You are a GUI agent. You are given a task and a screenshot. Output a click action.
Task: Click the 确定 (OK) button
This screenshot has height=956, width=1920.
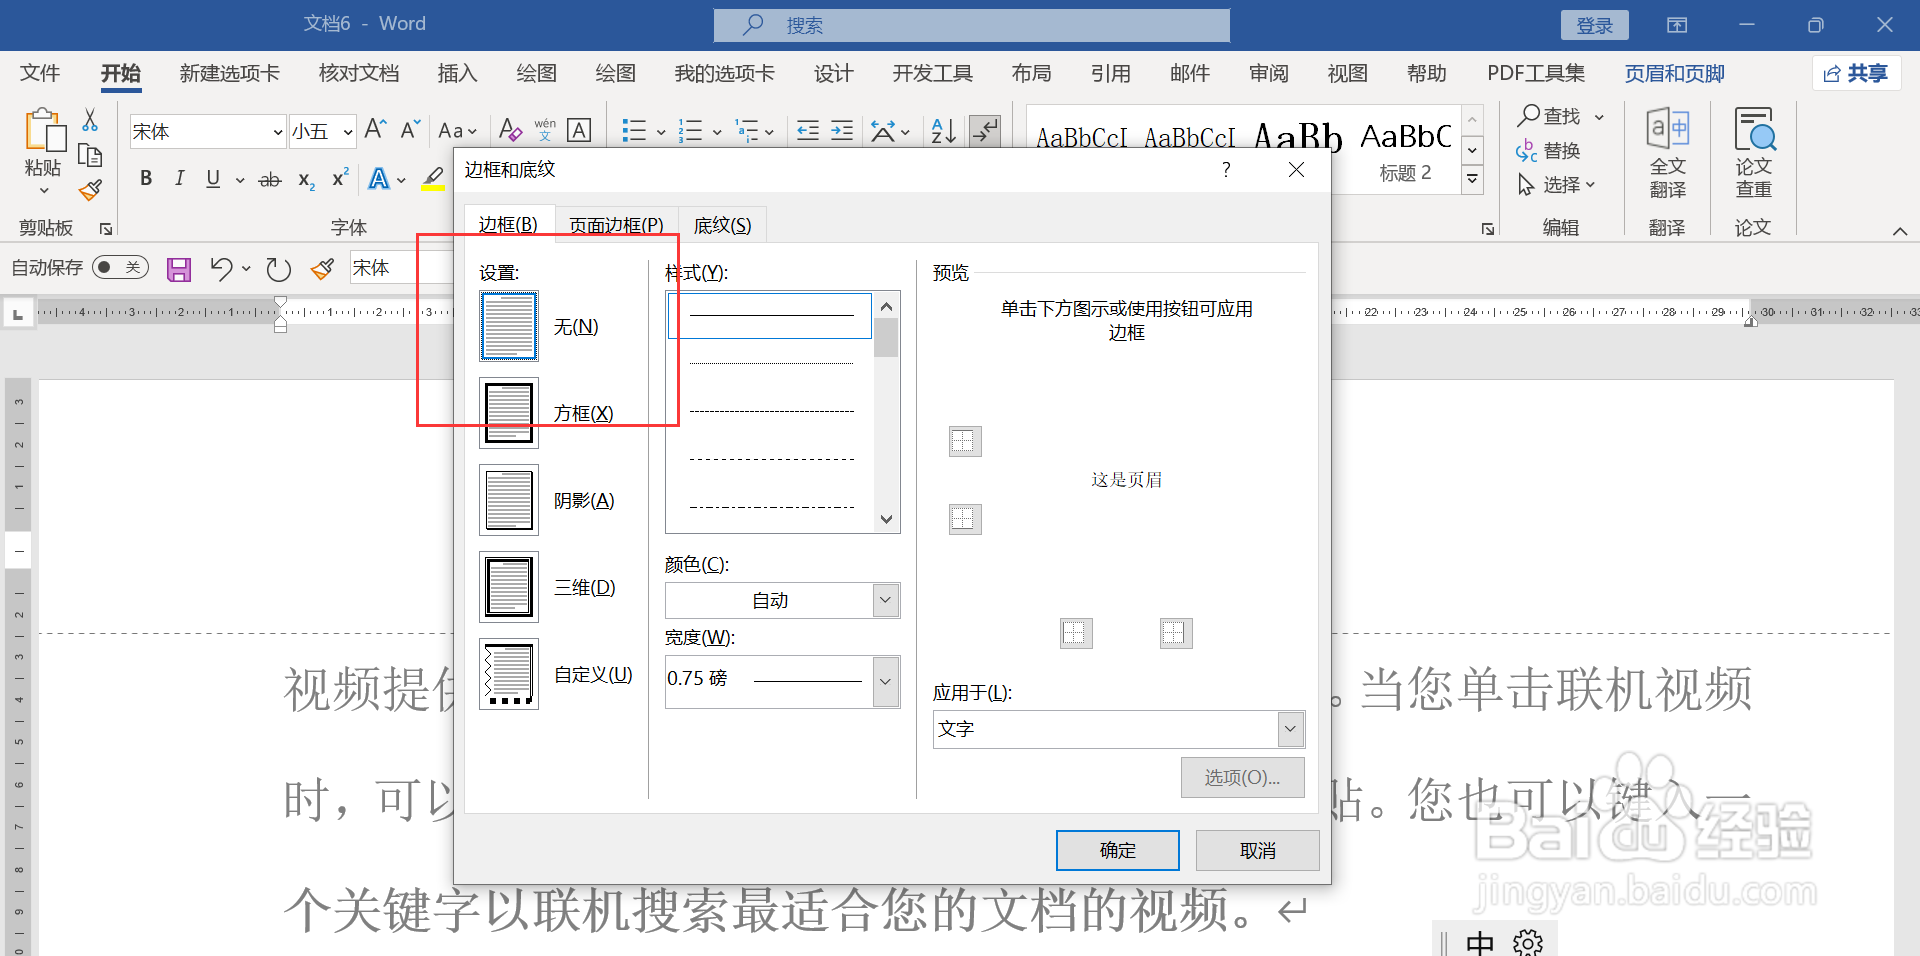click(1117, 850)
